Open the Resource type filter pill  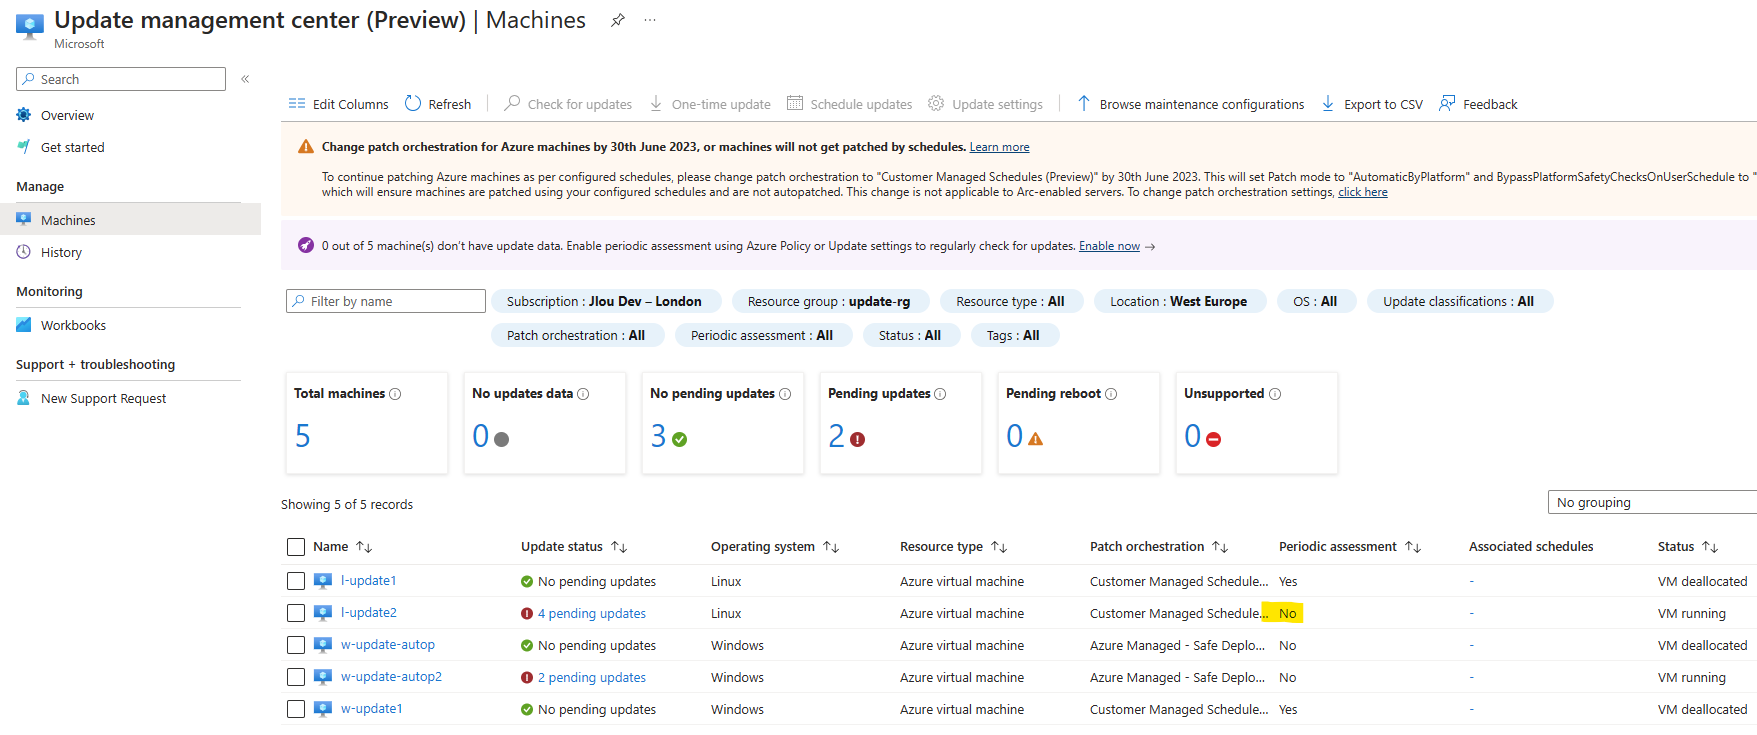pyautogui.click(x=1010, y=301)
